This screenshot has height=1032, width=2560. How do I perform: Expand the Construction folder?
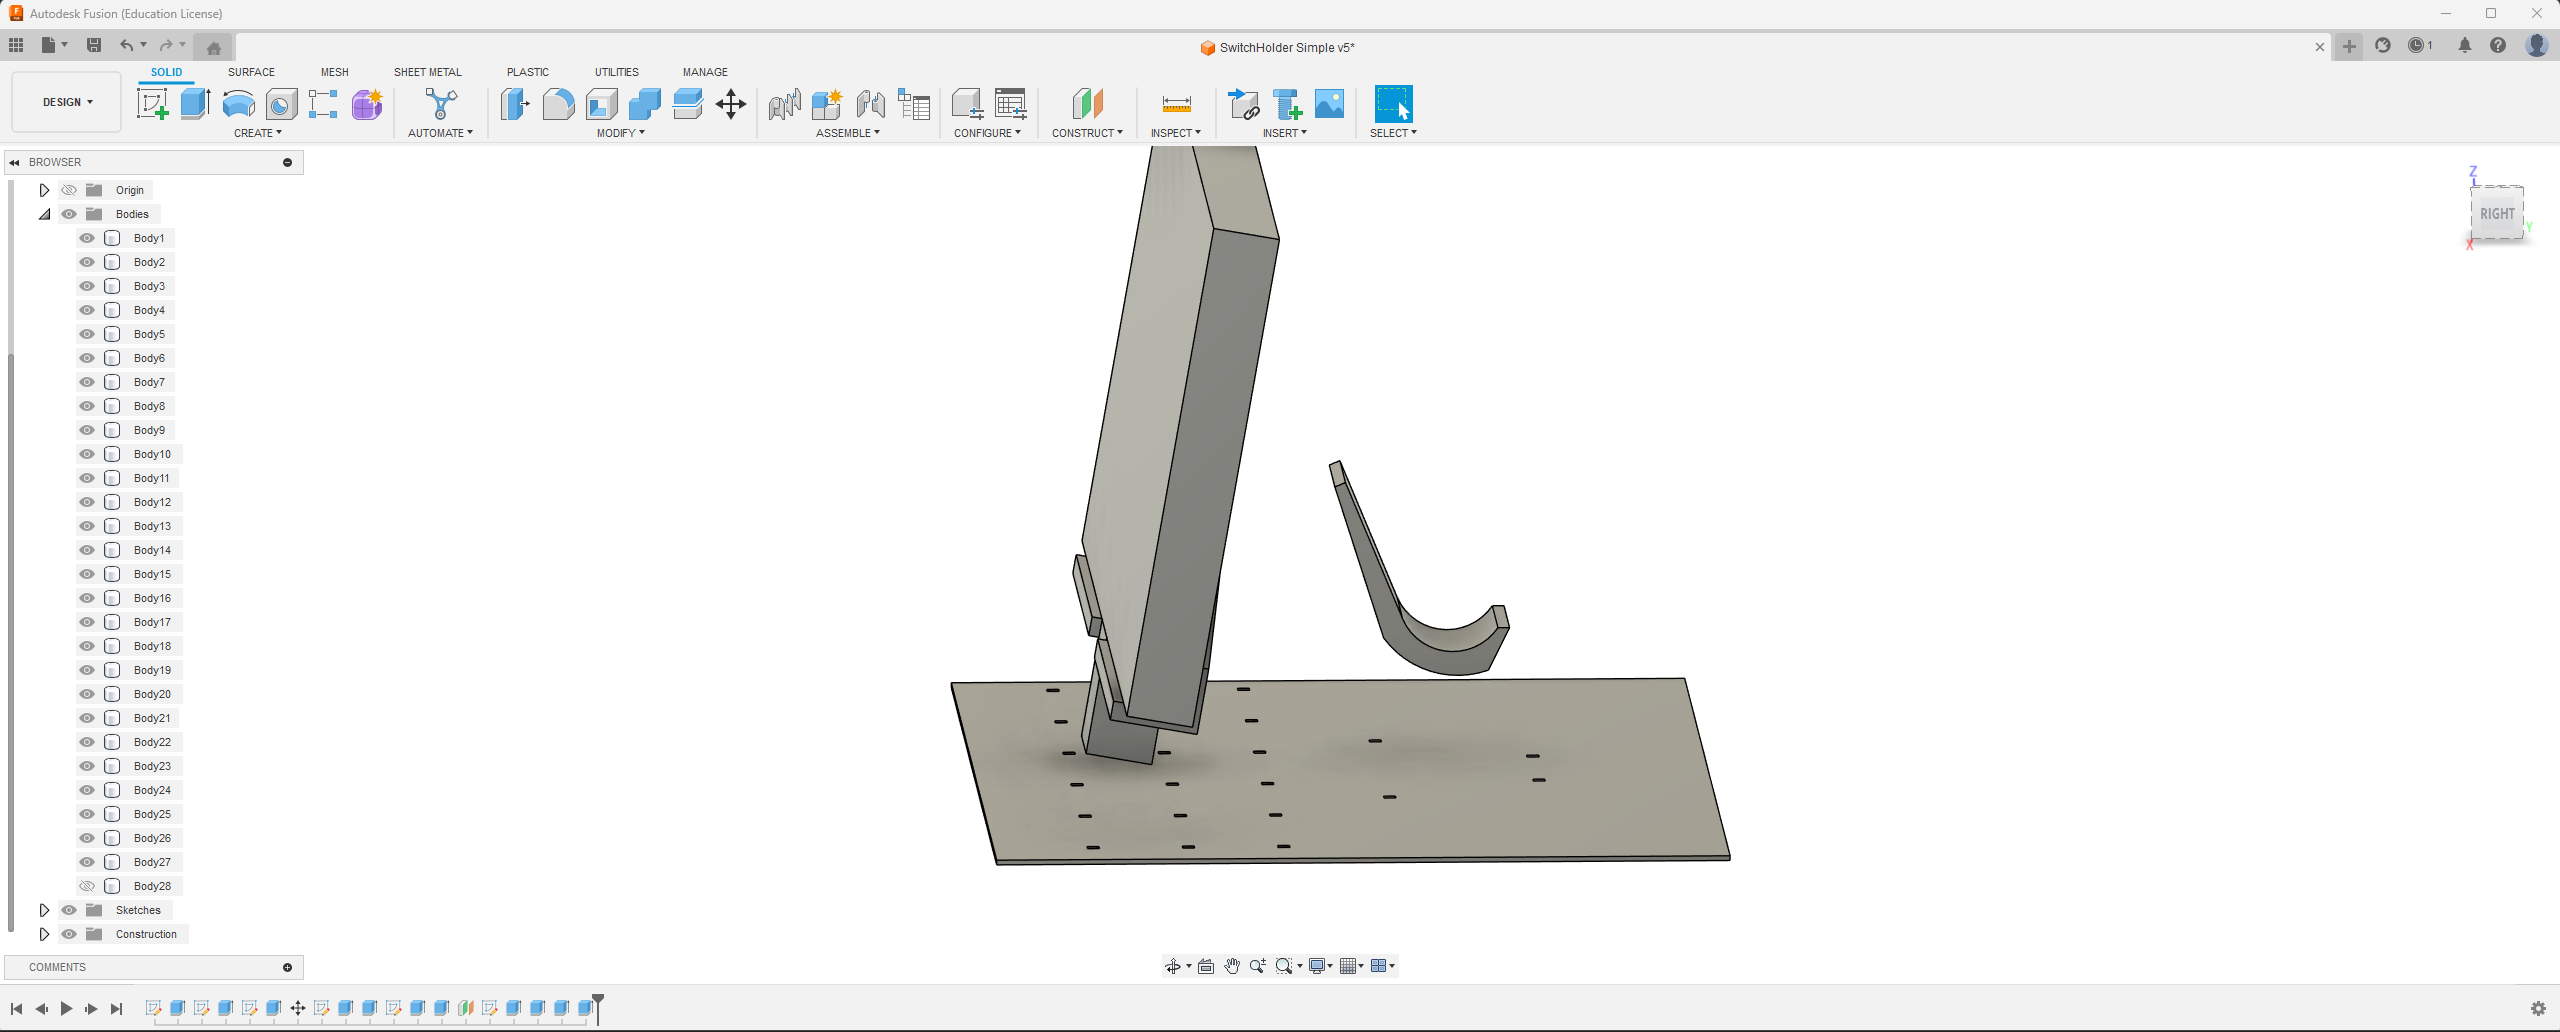[44, 934]
